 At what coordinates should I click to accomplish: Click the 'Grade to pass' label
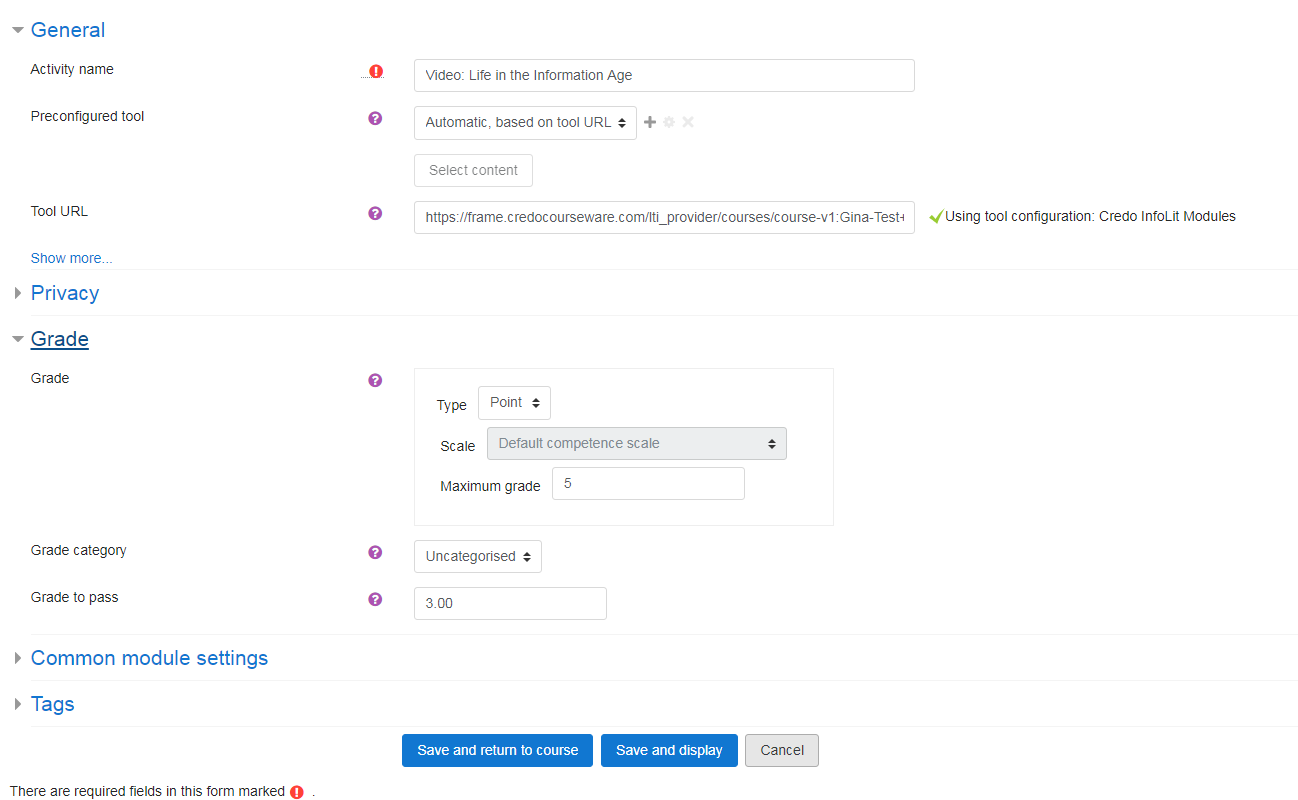(x=74, y=597)
